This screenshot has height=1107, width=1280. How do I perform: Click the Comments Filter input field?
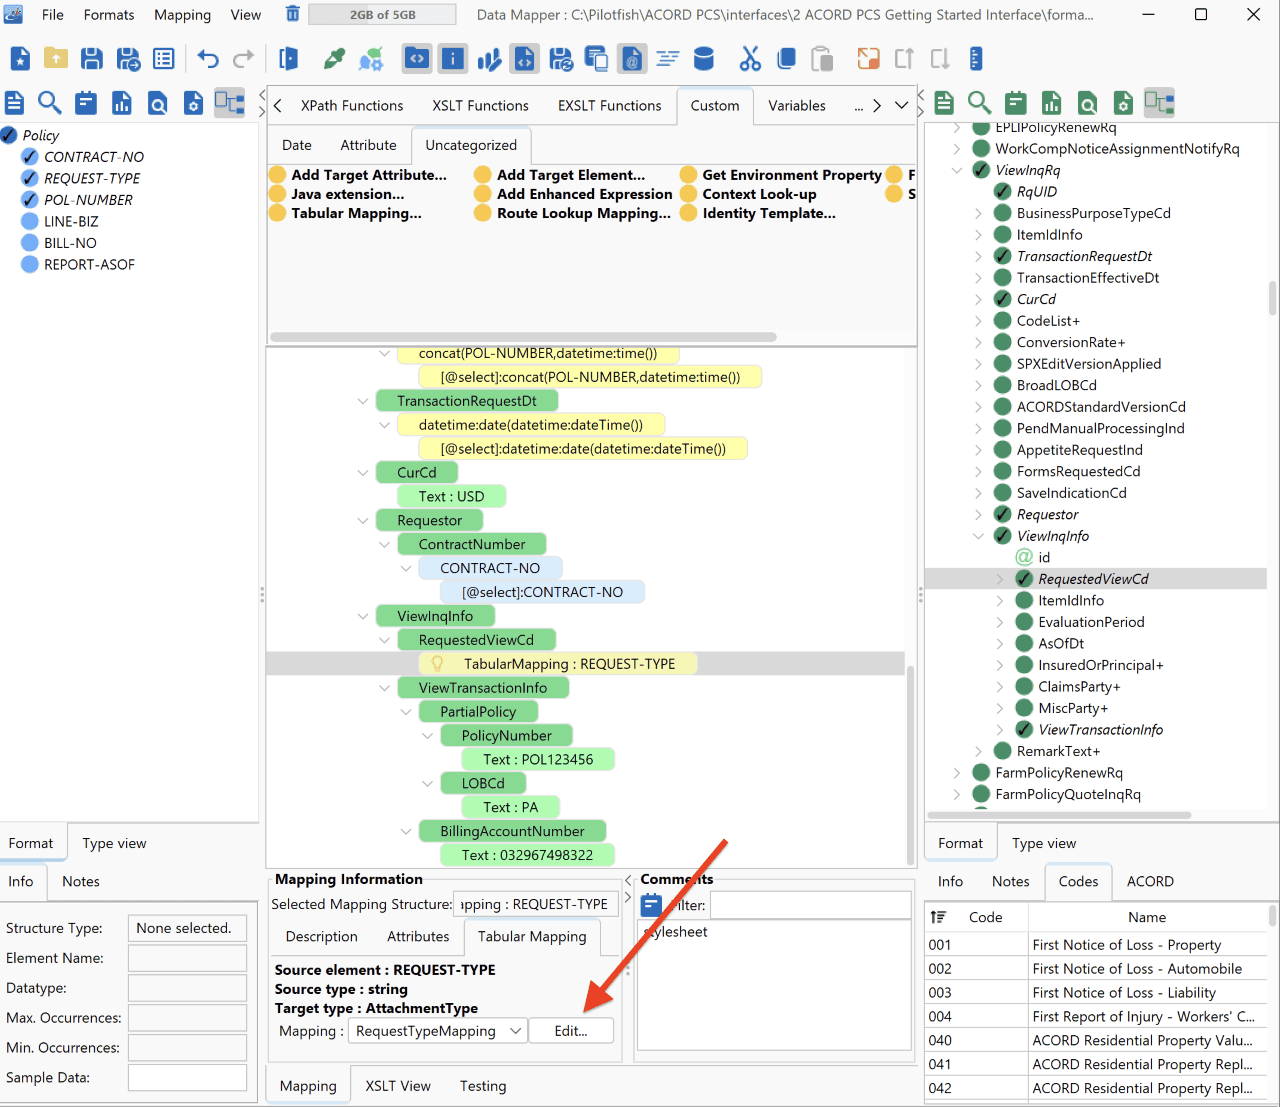tap(810, 905)
